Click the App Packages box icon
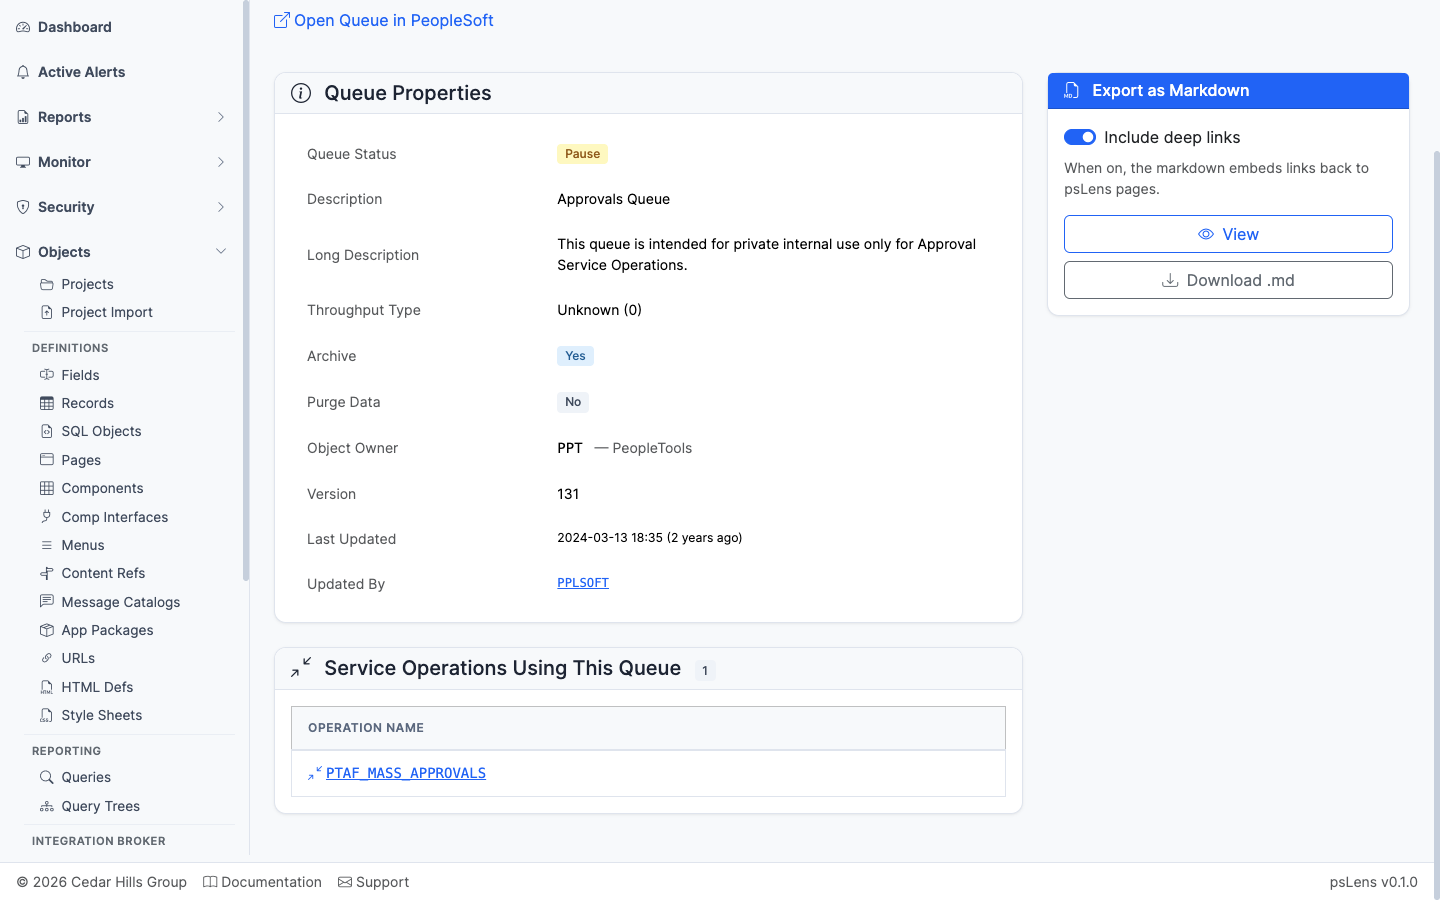 [x=46, y=630]
